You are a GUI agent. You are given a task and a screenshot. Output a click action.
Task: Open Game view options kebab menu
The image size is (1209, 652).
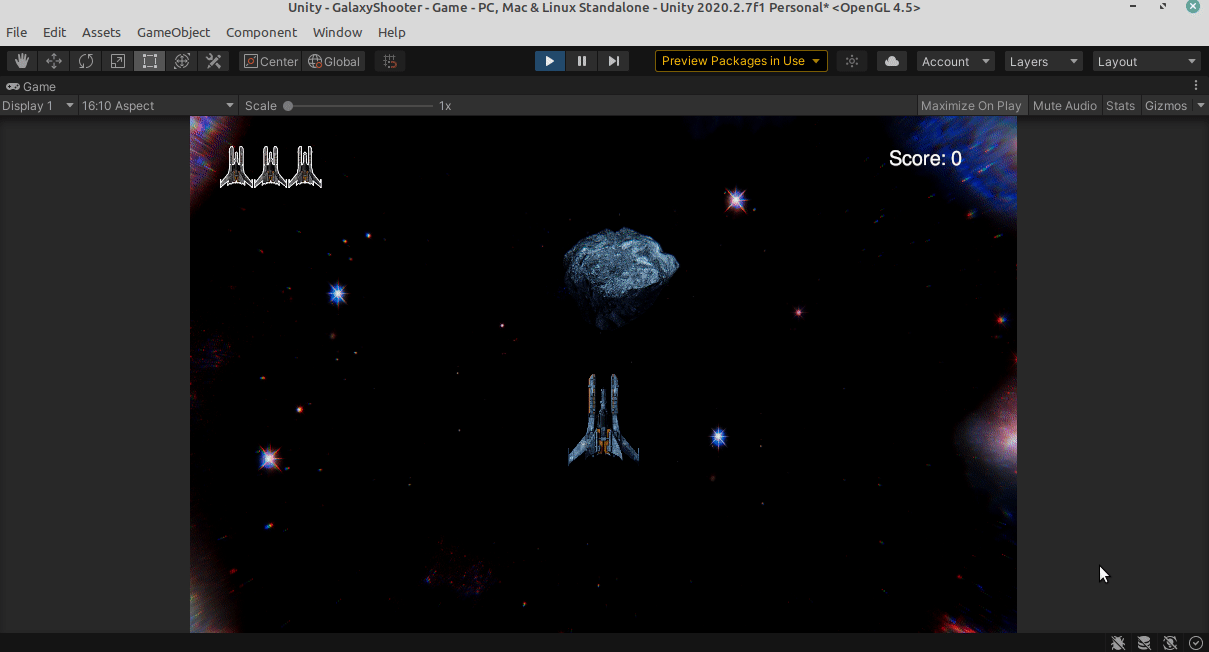click(x=1196, y=86)
